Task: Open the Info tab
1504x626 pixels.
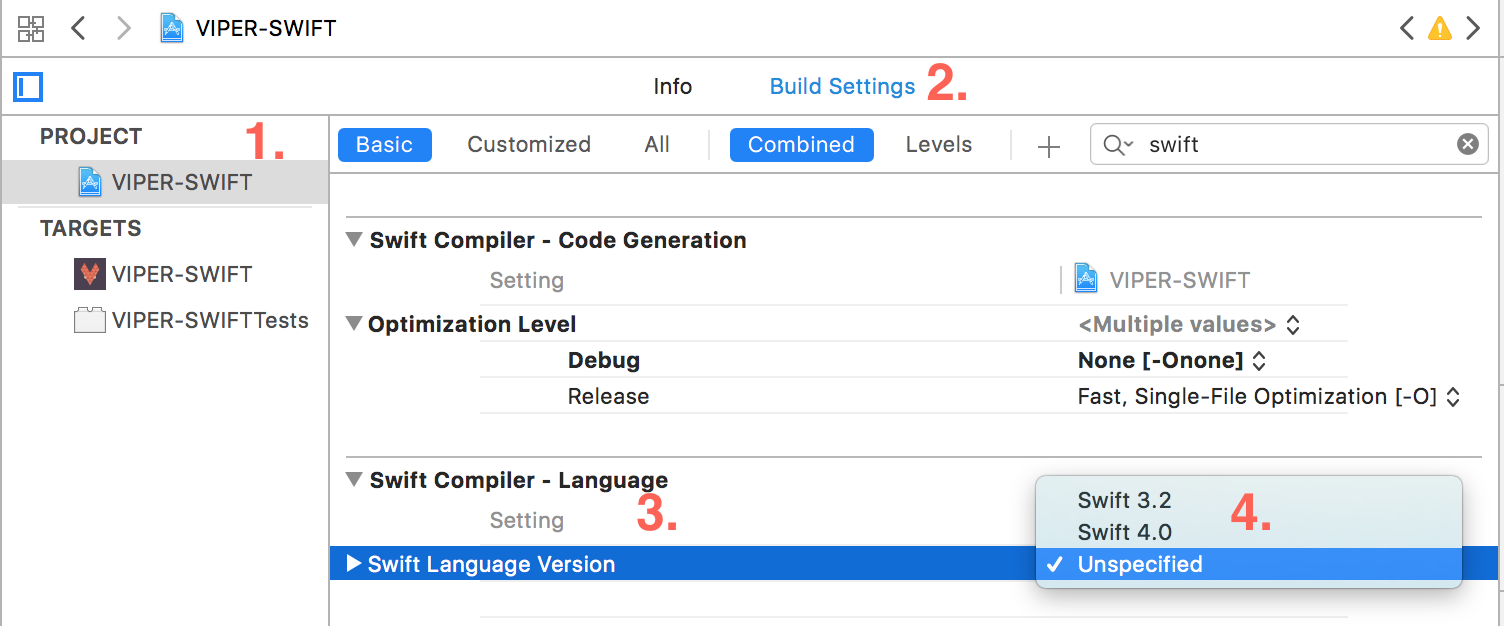Action: coord(672,87)
